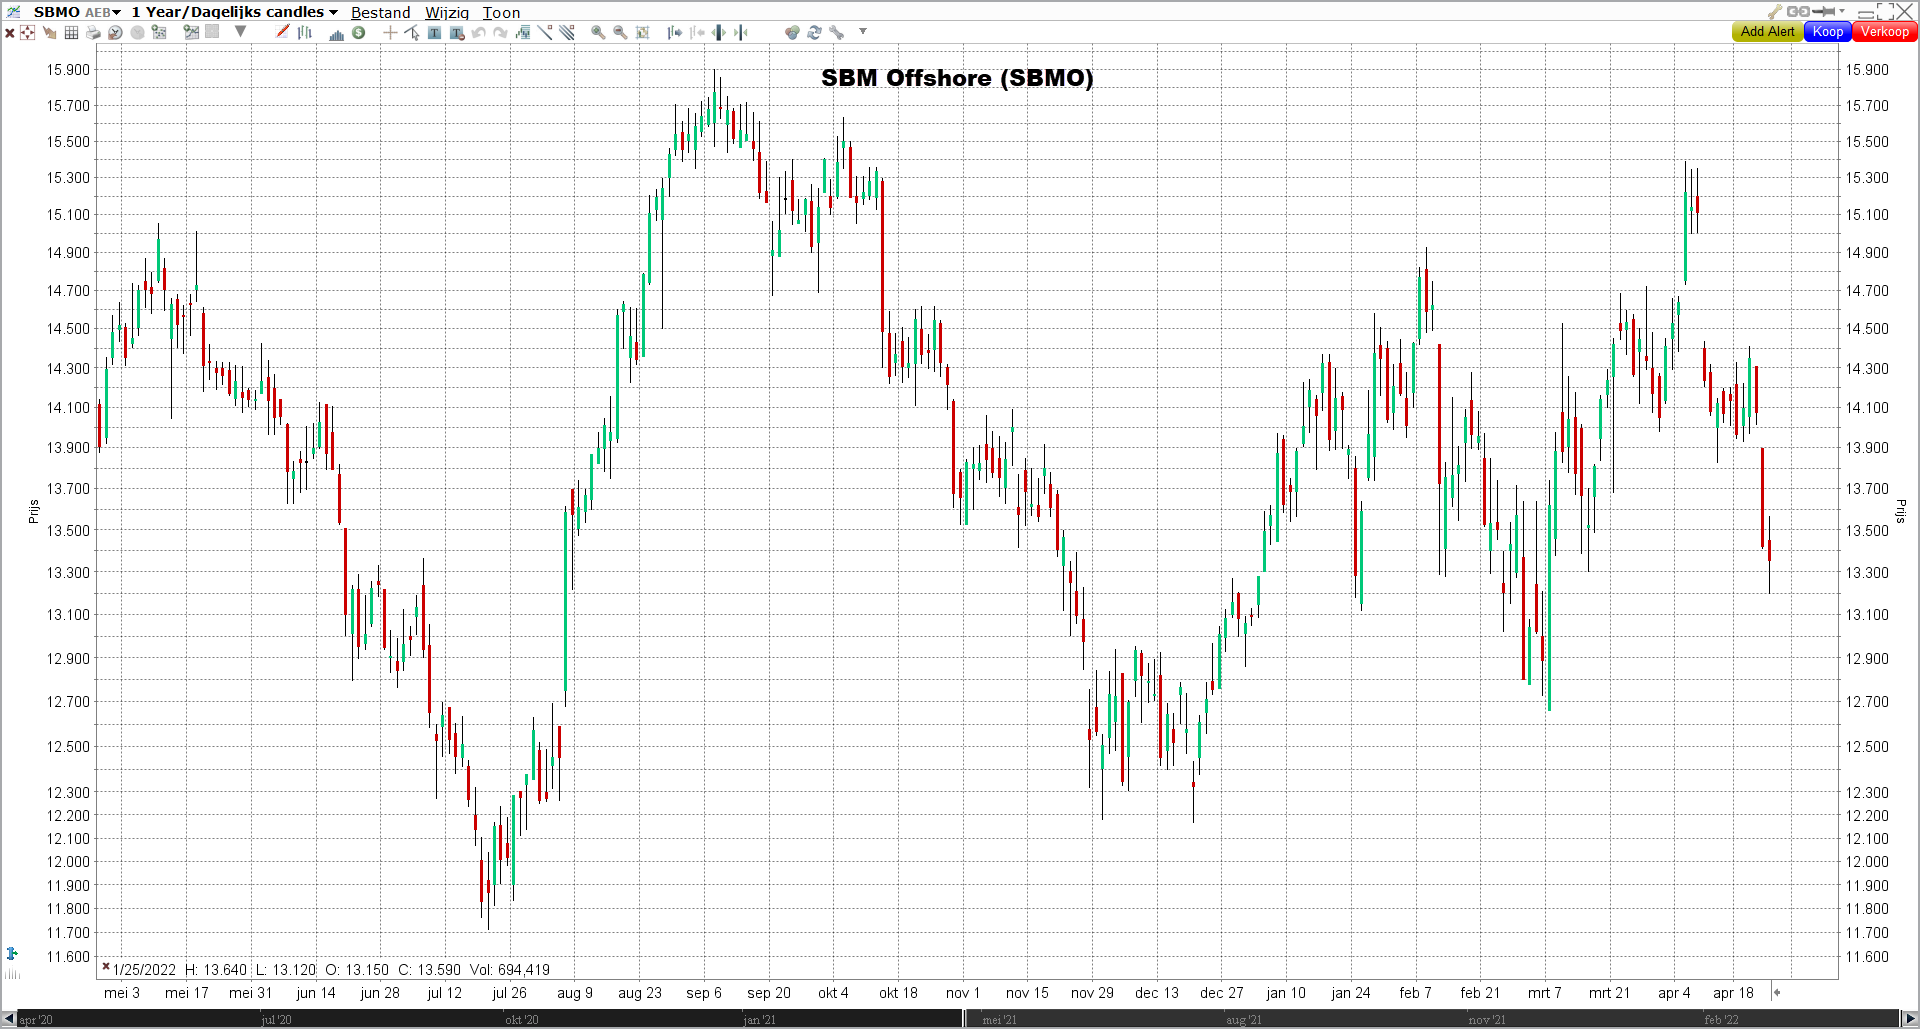Click the zoom out magnifier icon
The image size is (1920, 1029).
pos(620,32)
